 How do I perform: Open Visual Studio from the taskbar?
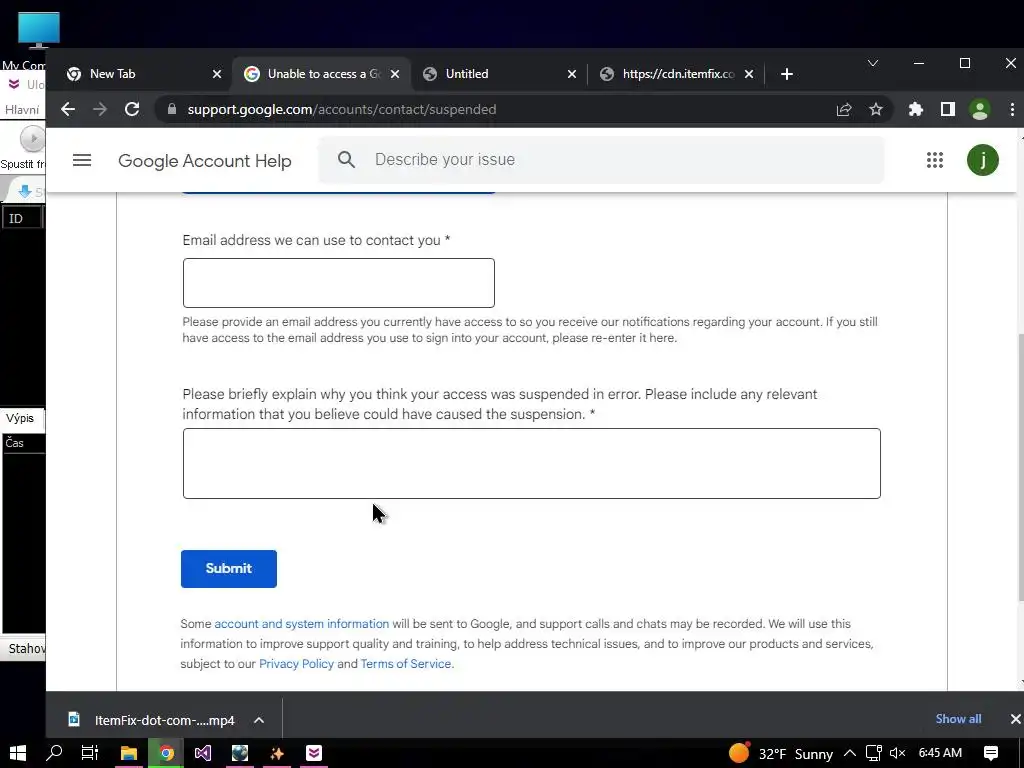[x=203, y=753]
